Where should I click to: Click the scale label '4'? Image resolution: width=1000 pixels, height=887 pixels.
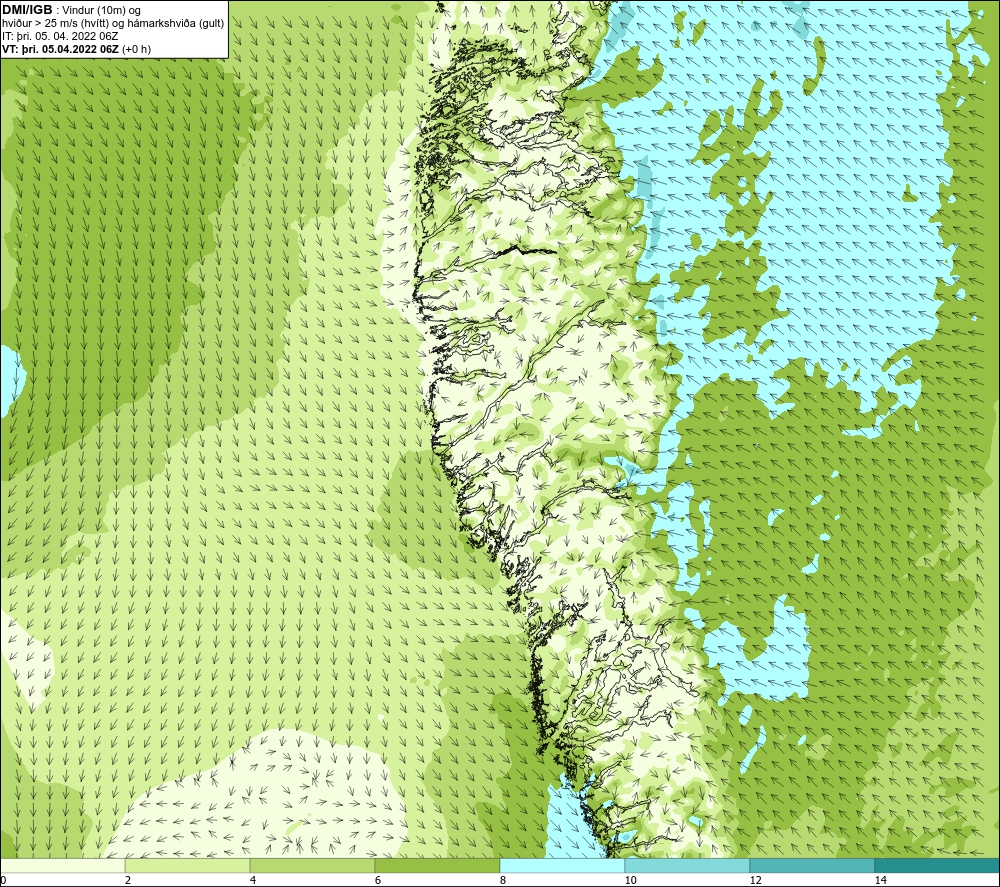pos(253,881)
